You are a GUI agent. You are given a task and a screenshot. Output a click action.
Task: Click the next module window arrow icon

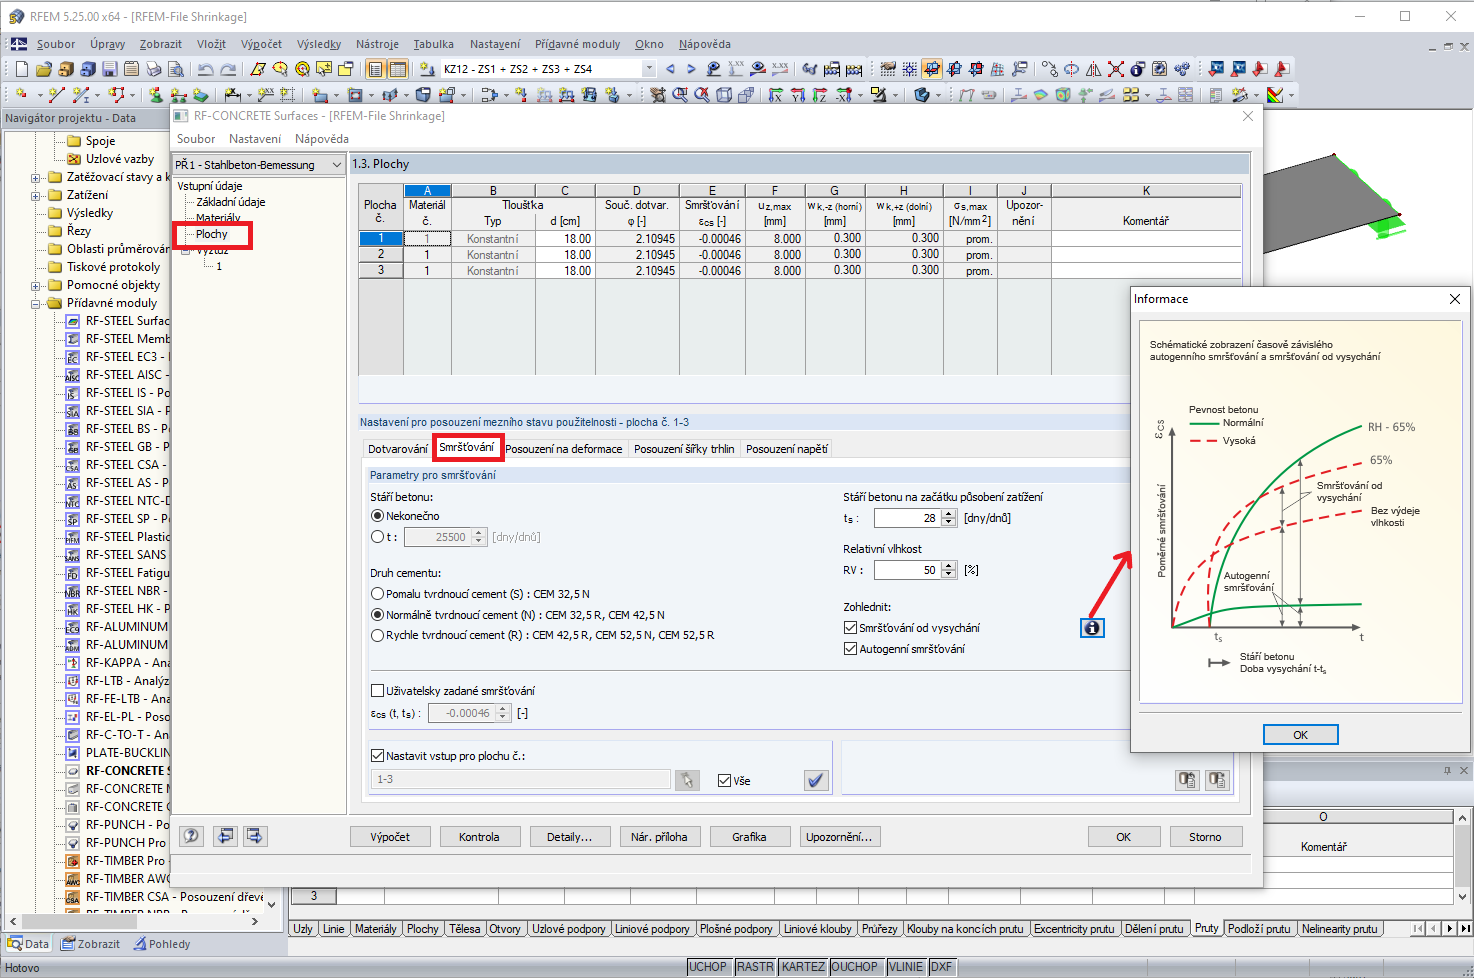pos(255,836)
